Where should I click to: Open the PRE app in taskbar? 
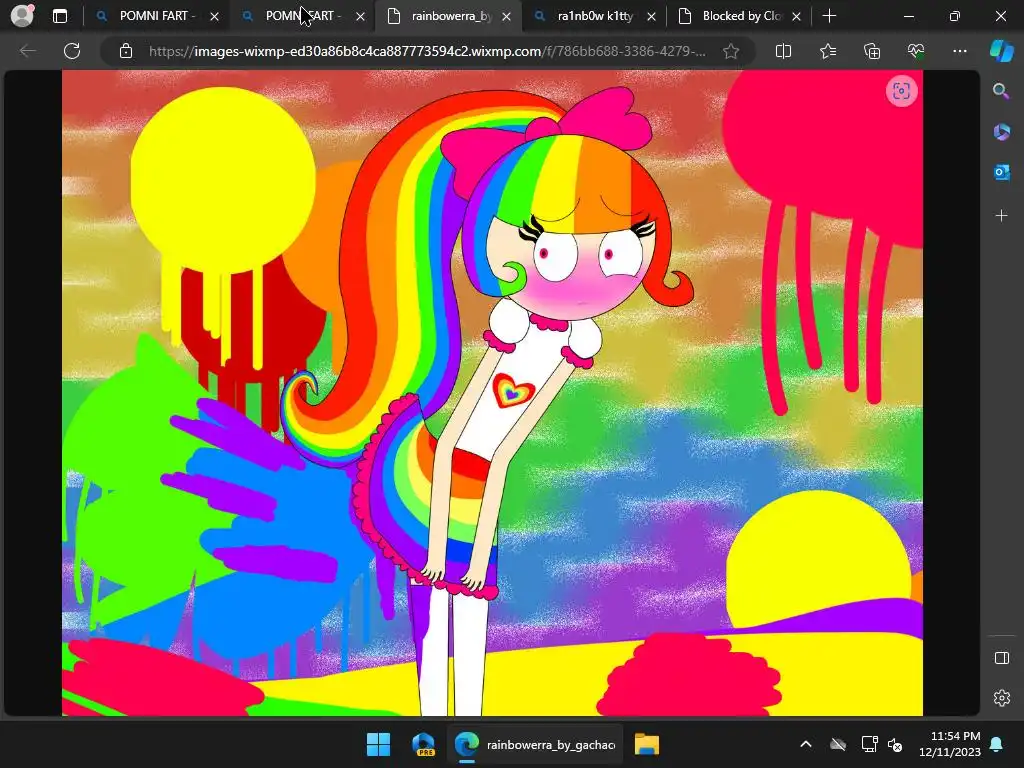coord(423,744)
